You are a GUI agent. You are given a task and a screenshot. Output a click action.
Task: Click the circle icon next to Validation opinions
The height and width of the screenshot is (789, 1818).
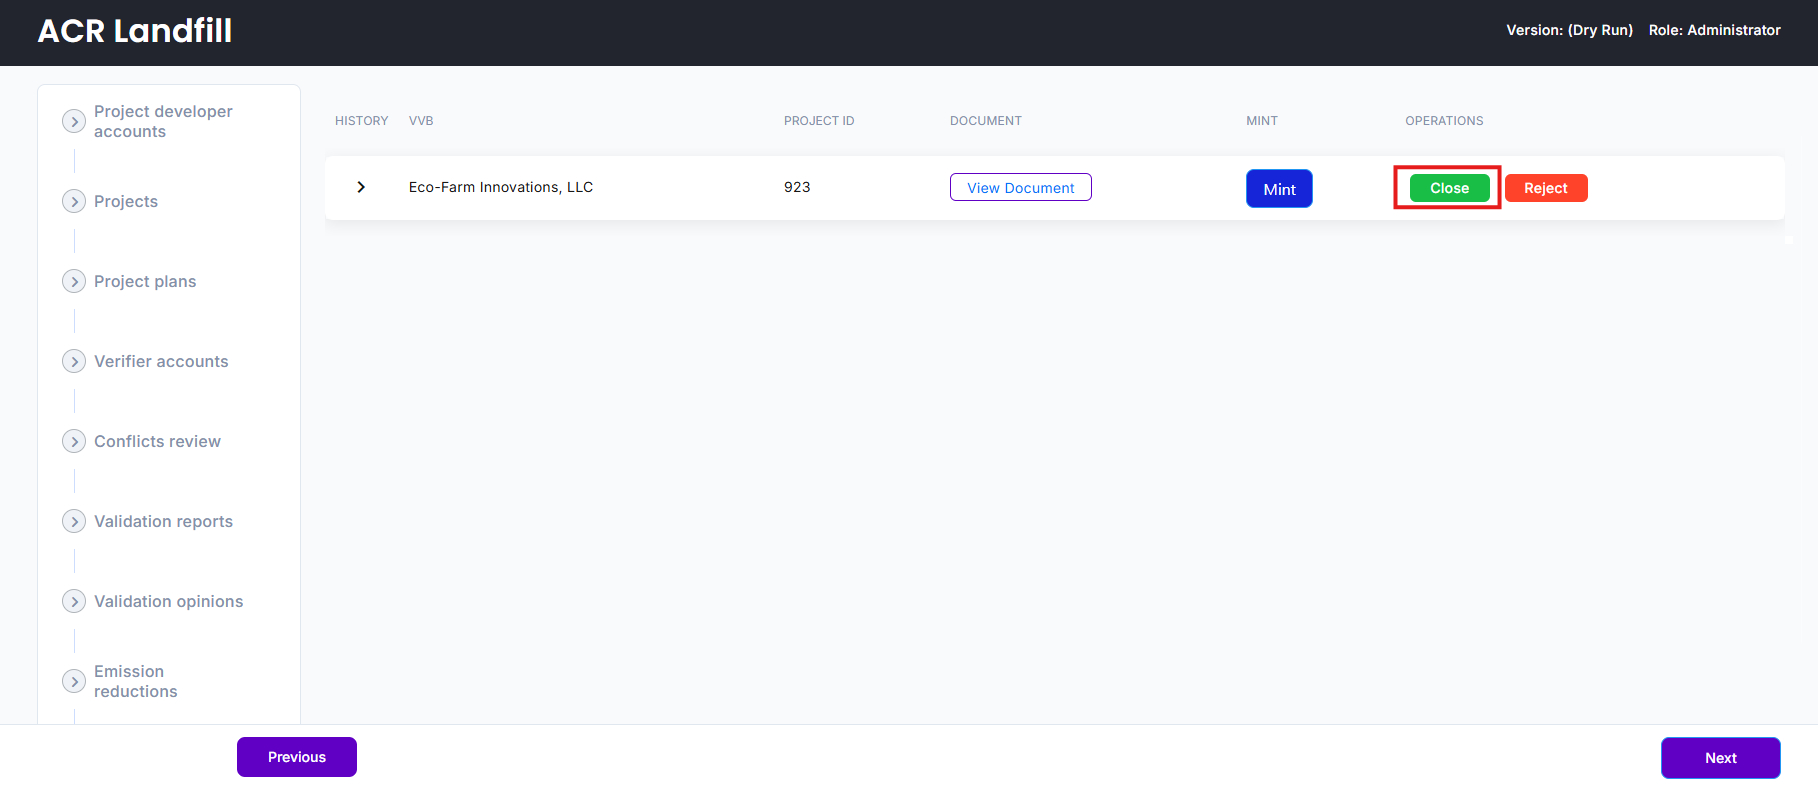pos(74,601)
